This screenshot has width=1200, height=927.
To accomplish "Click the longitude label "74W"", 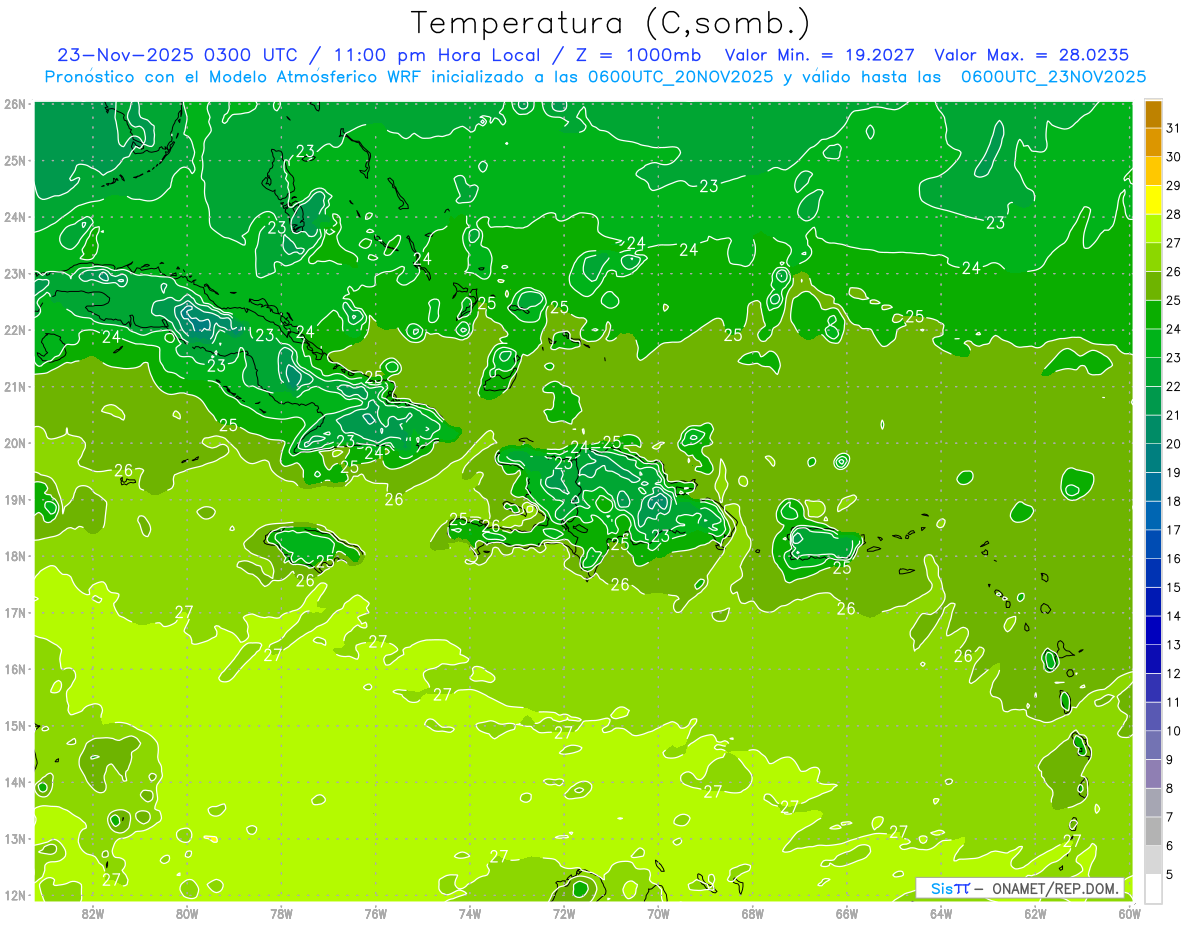I will click(469, 913).
